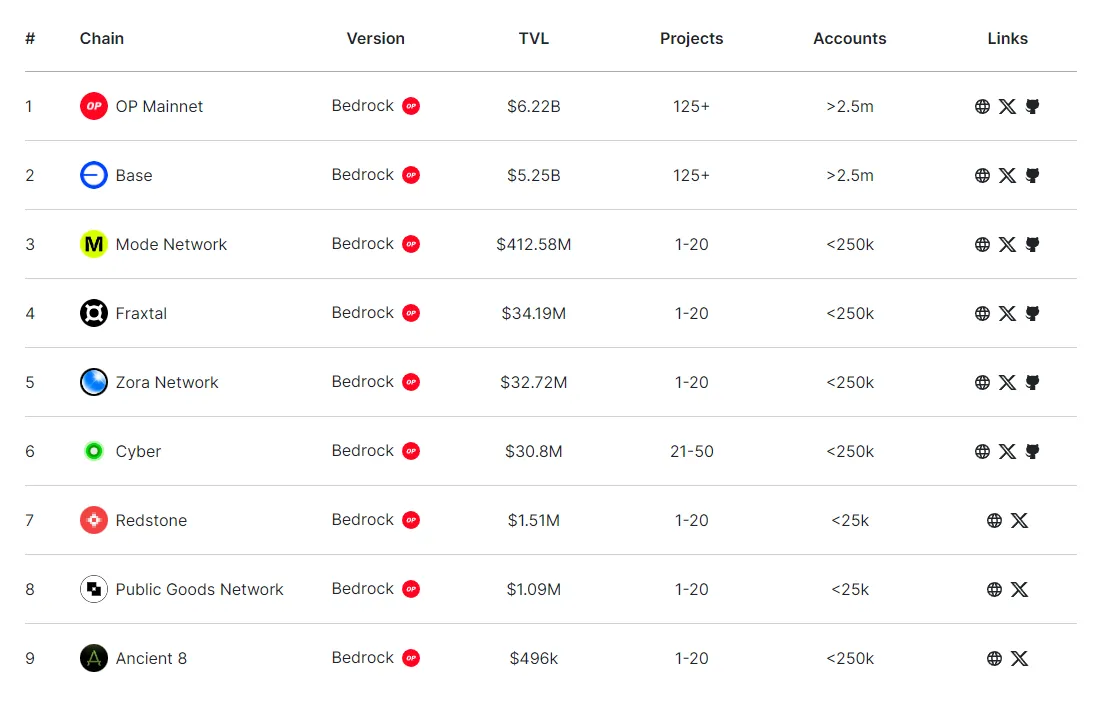
Task: Click the Ancient 8 chain logo
Action: 94,658
